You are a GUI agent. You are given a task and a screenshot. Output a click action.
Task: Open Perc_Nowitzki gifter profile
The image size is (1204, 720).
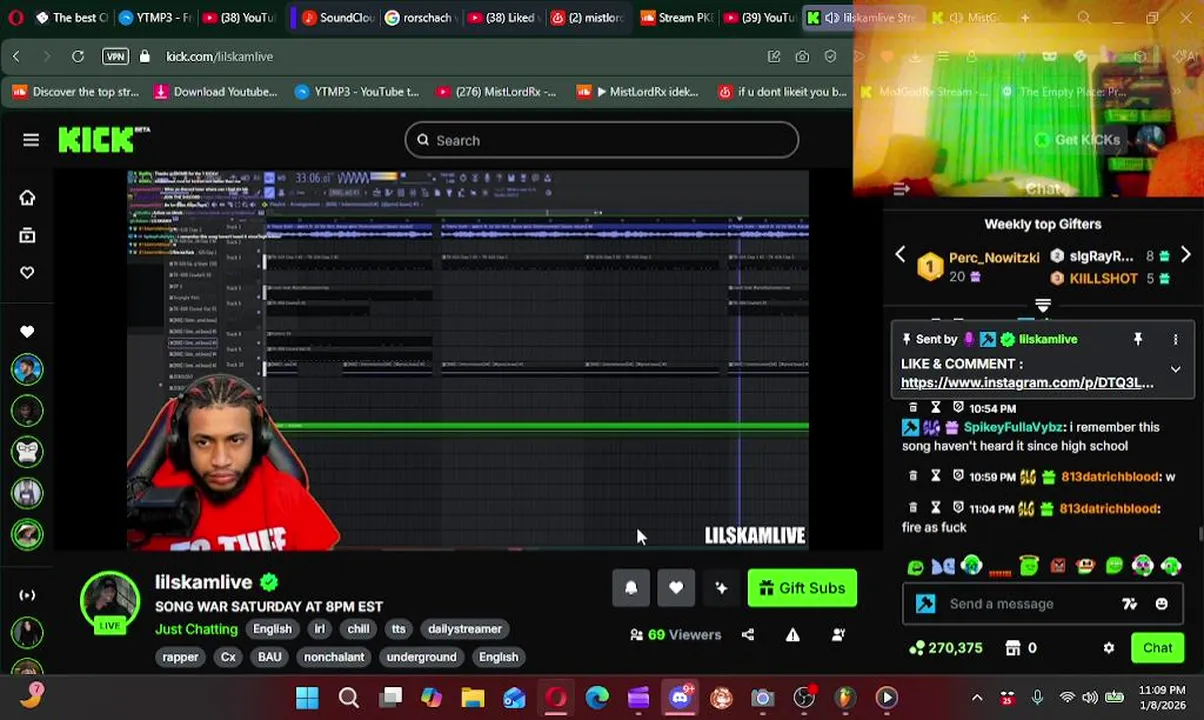(994, 257)
